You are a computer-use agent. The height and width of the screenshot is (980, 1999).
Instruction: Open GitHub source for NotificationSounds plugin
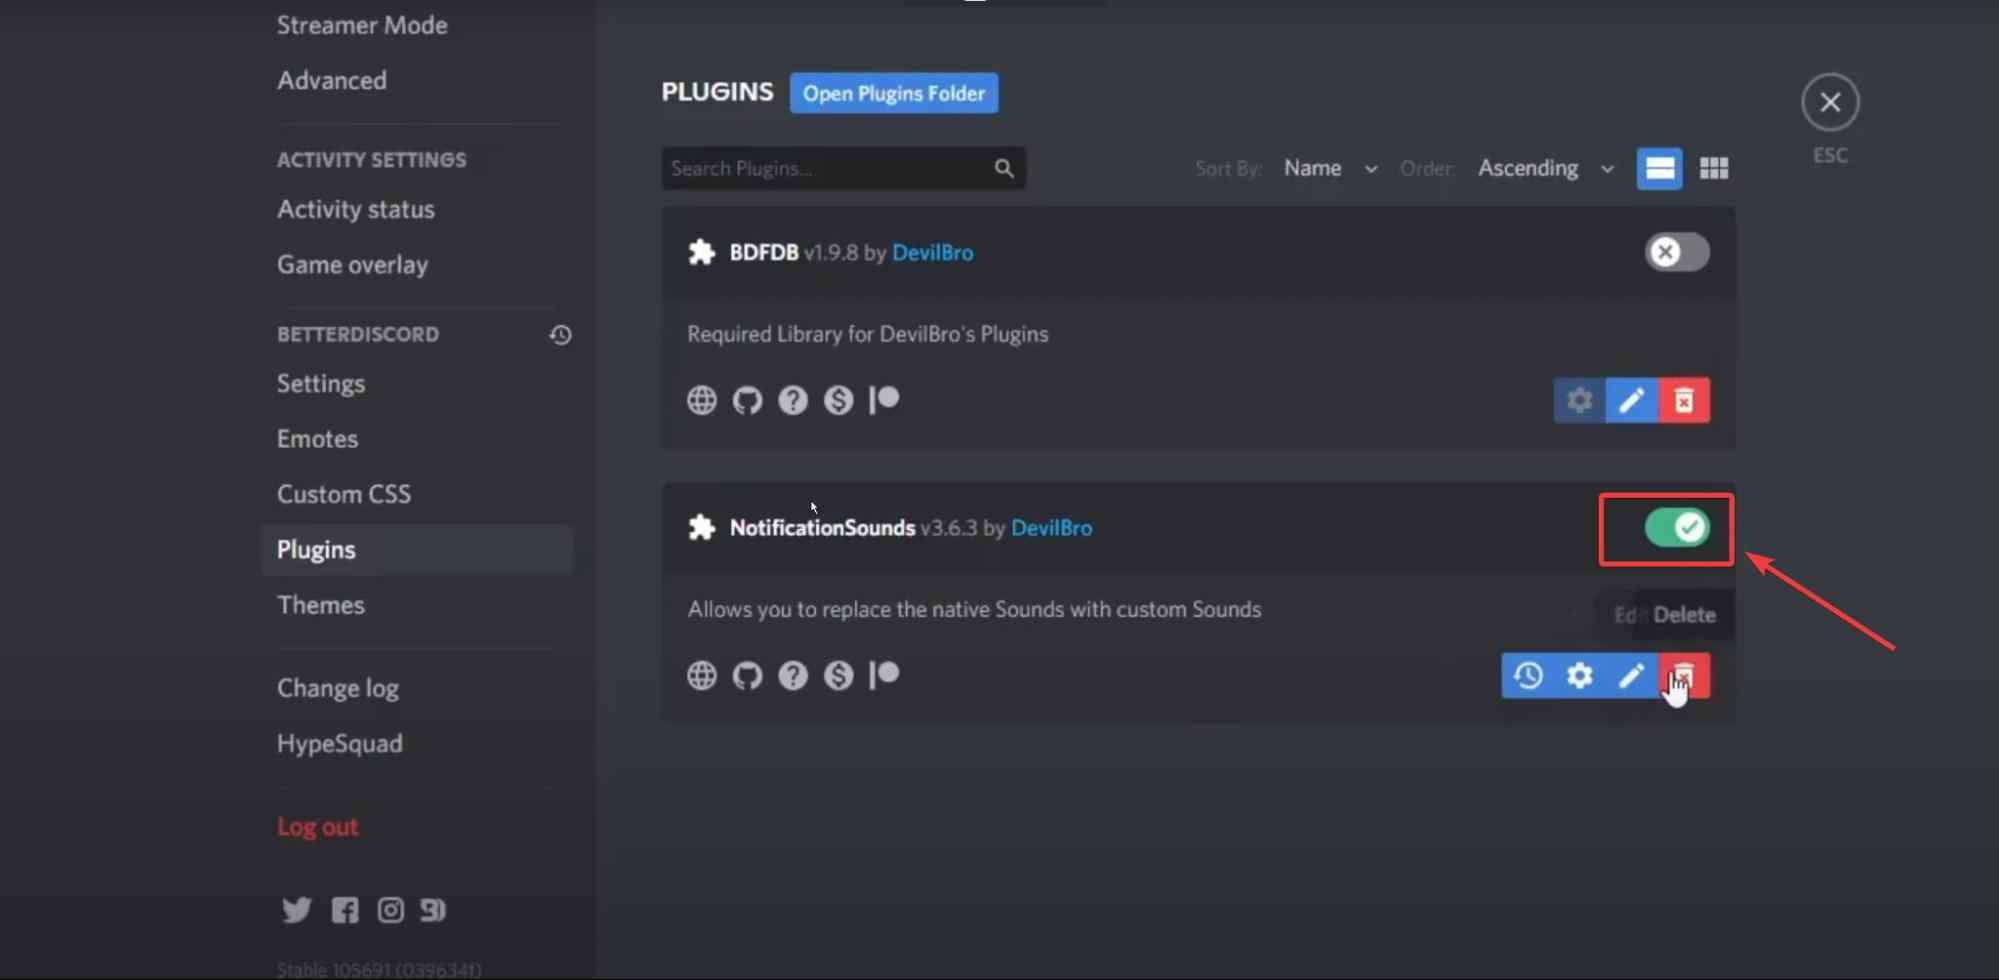coord(747,675)
